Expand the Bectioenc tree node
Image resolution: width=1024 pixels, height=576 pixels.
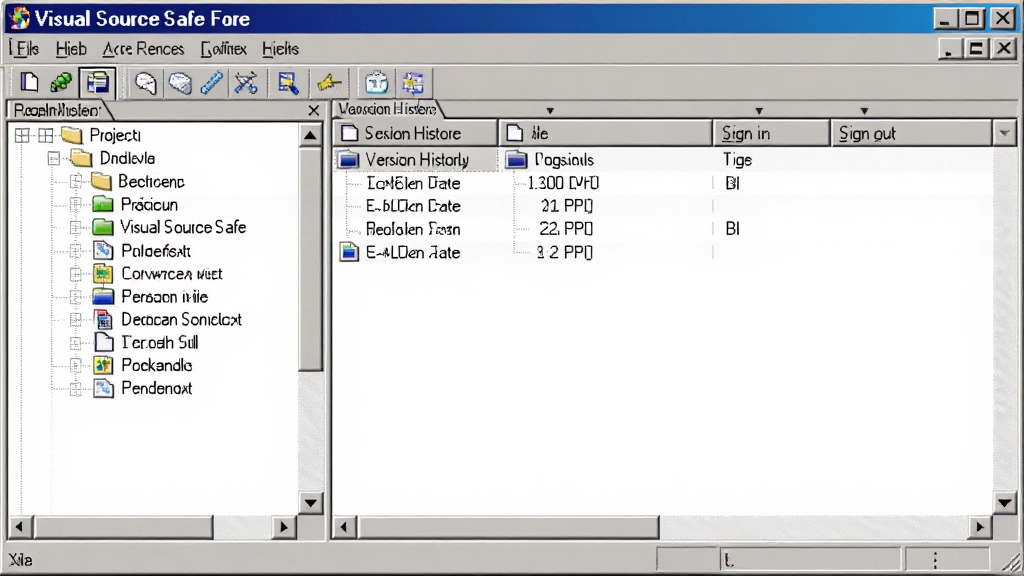(76, 182)
